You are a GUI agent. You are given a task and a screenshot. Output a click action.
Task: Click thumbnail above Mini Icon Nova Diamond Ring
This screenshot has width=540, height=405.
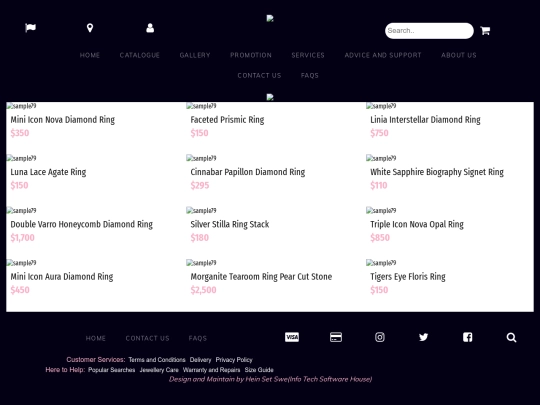coord(21,106)
